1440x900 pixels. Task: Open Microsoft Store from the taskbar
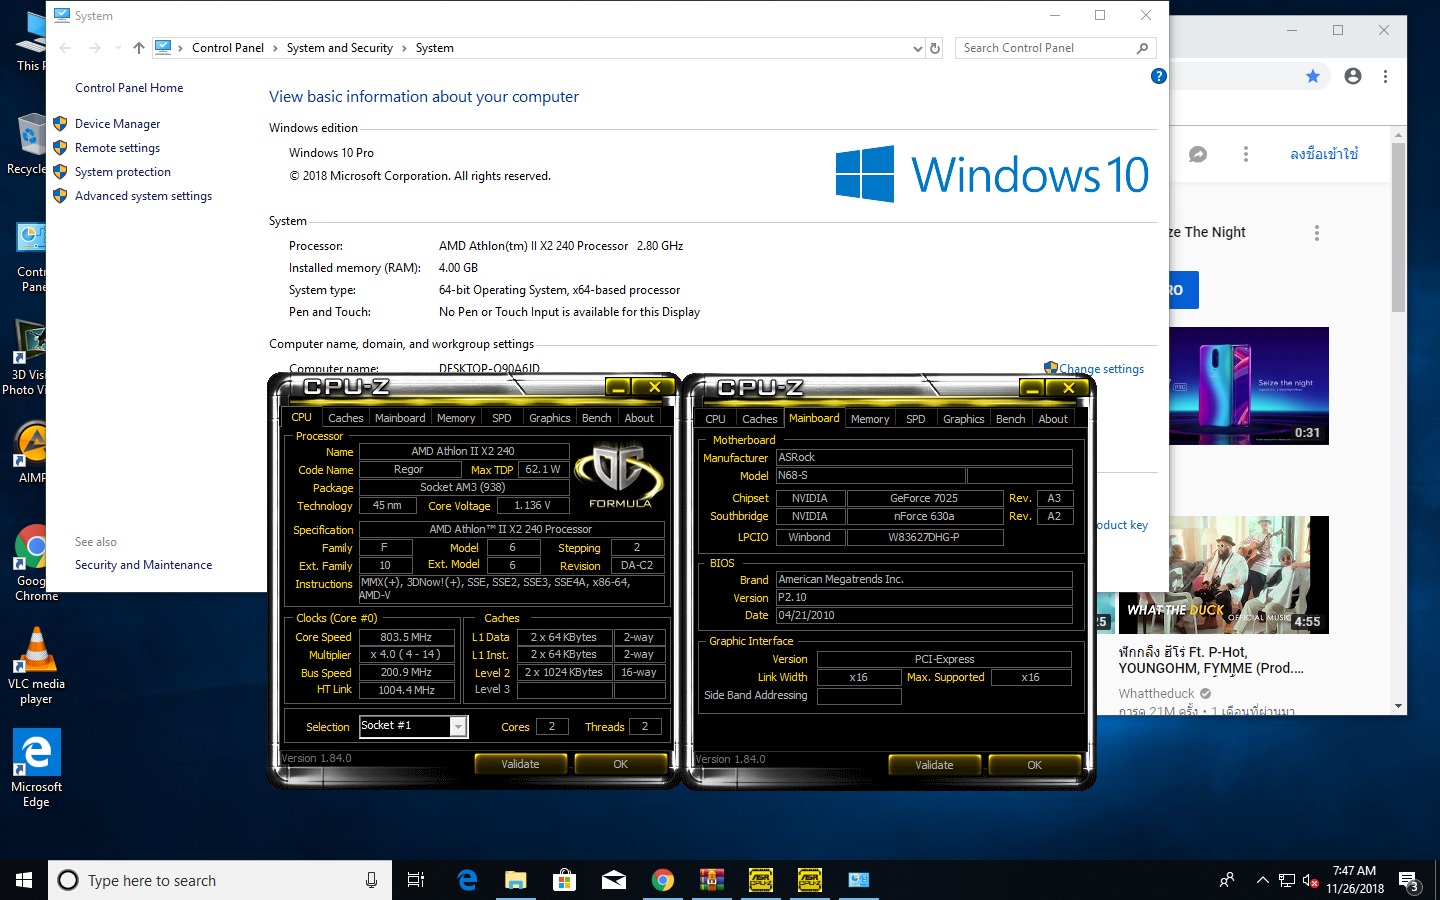[565, 880]
